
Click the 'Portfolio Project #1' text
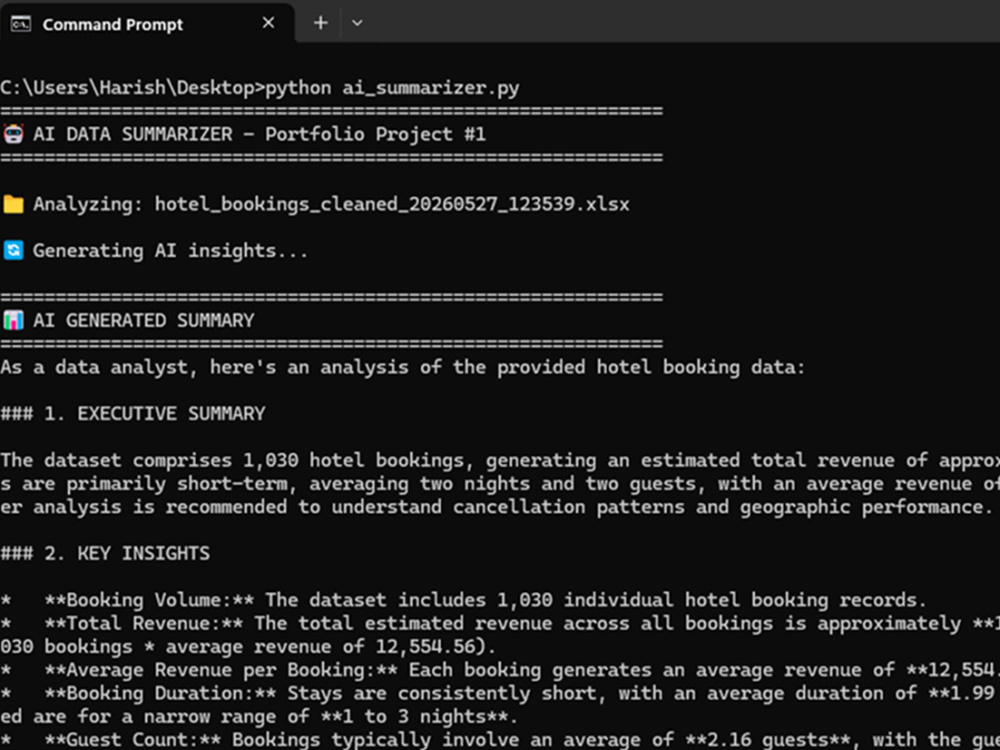[376, 134]
